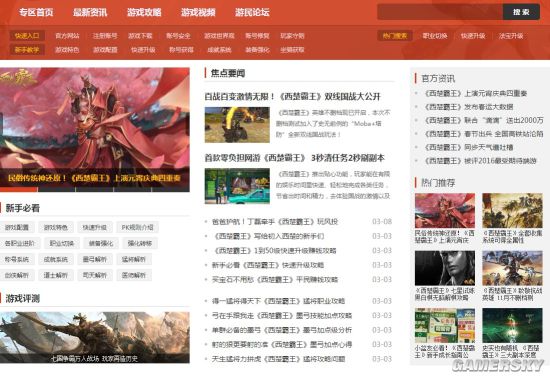Open 热门推荐 thumbnail 11月不删档测
Viewport: 550px width, 377px height.
click(x=512, y=268)
